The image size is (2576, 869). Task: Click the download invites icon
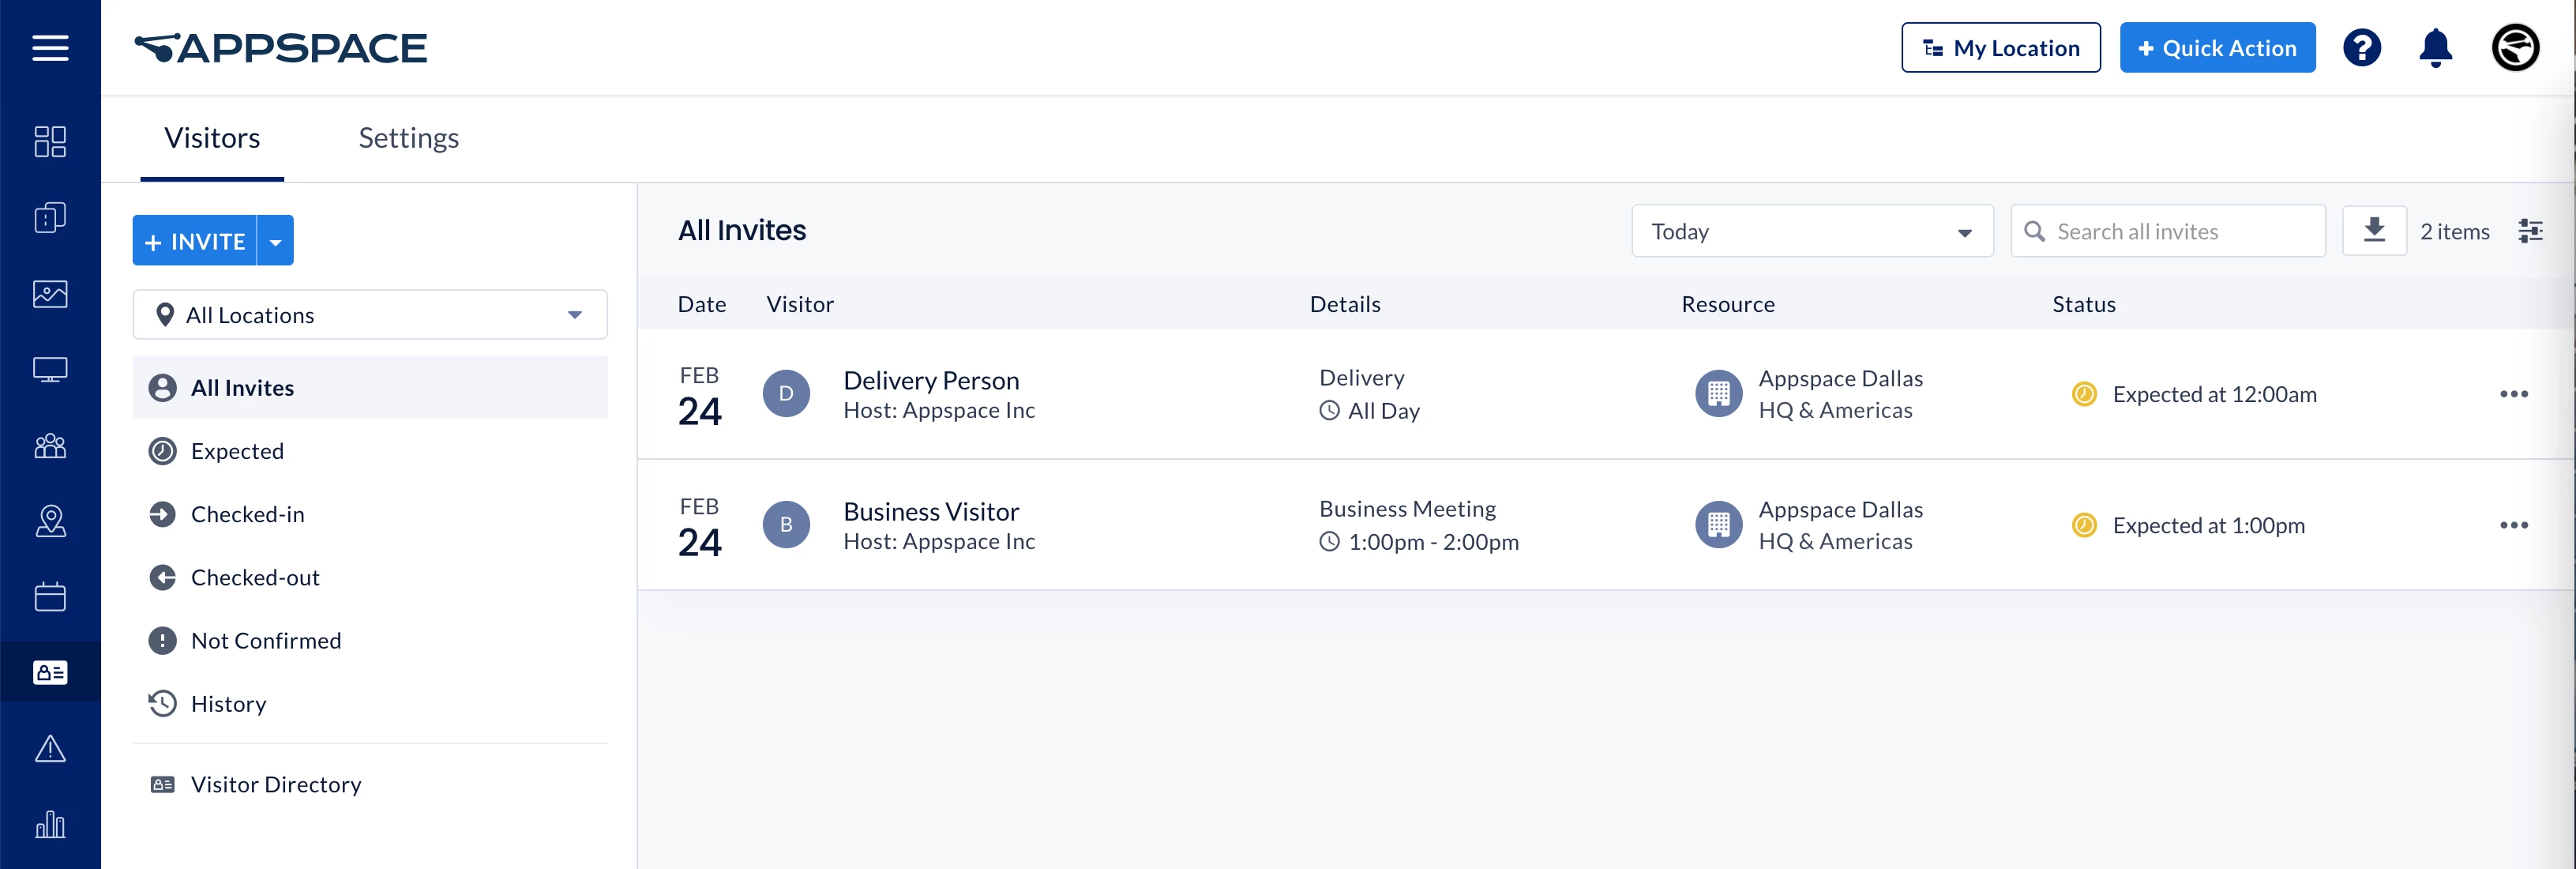pyautogui.click(x=2374, y=231)
